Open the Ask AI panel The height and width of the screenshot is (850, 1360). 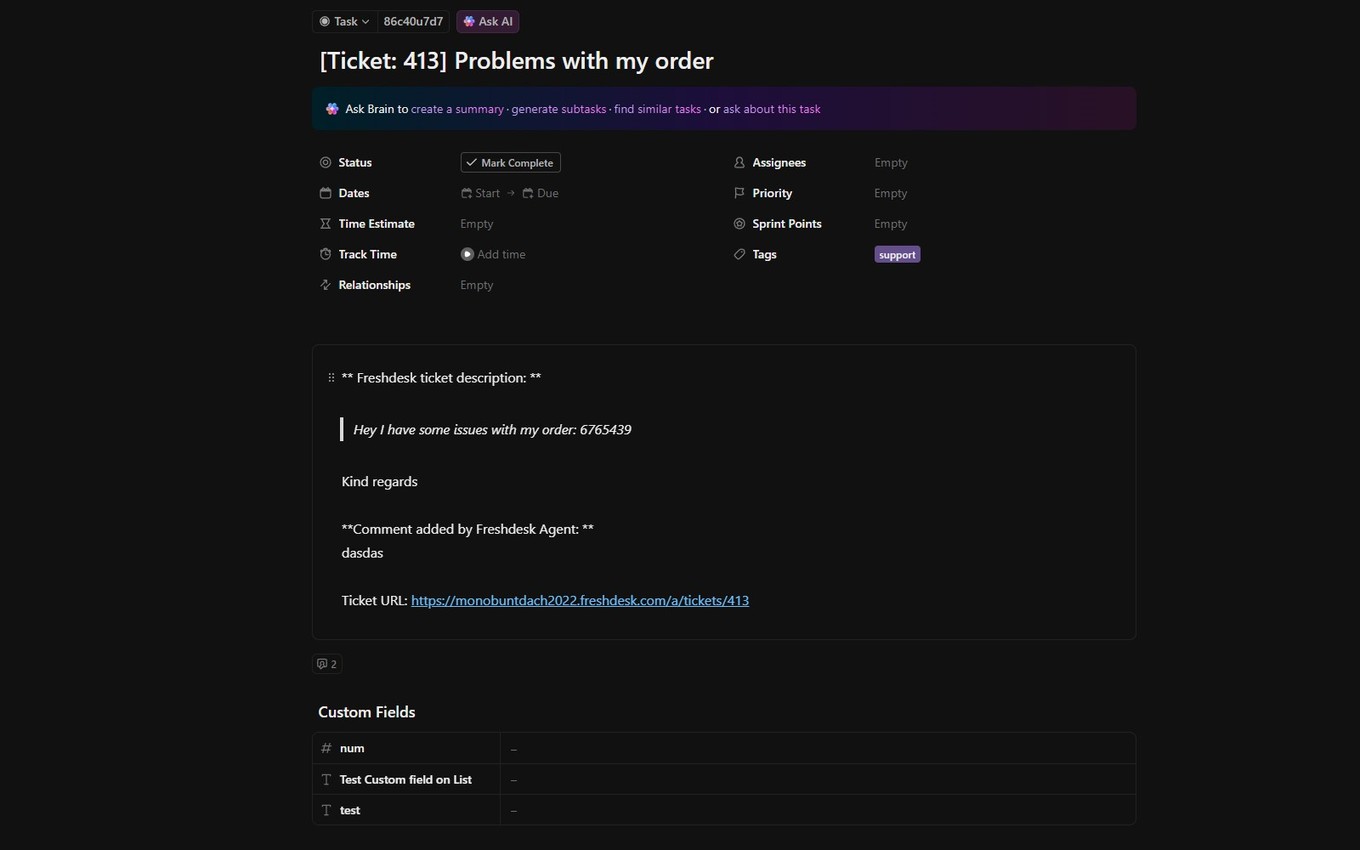click(x=488, y=21)
